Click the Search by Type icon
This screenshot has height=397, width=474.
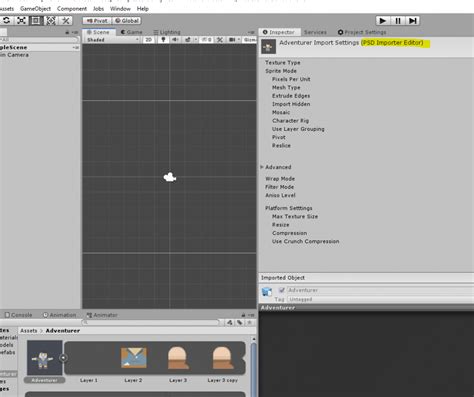(x=230, y=322)
